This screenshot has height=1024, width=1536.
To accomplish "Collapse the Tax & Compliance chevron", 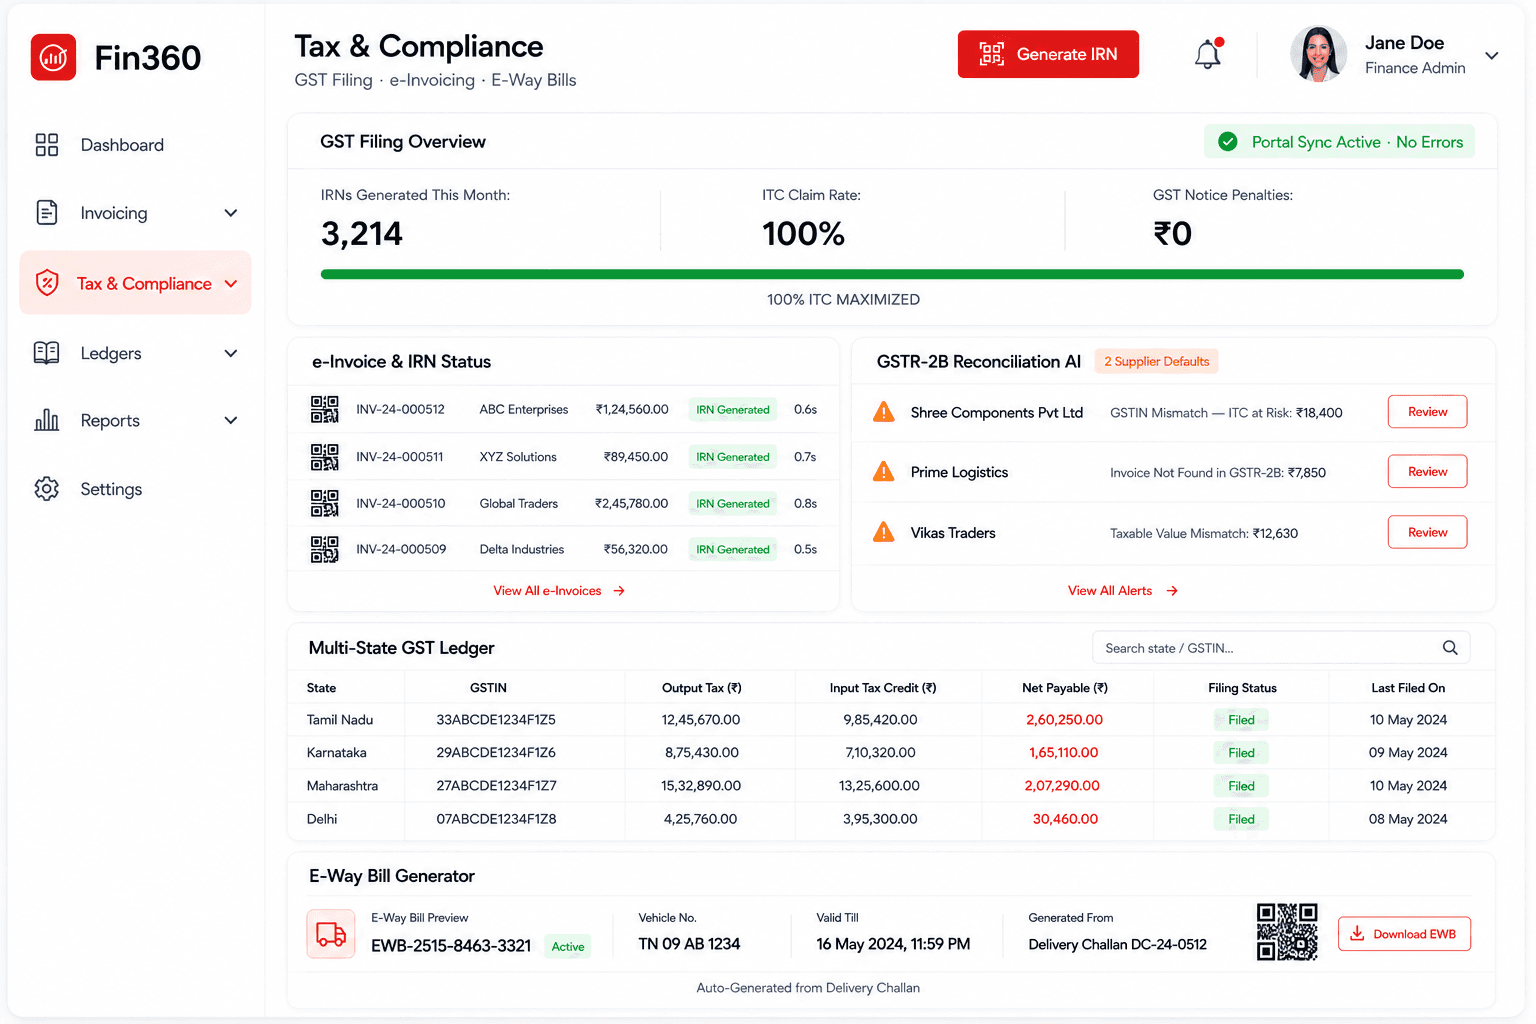I will click(x=231, y=284).
